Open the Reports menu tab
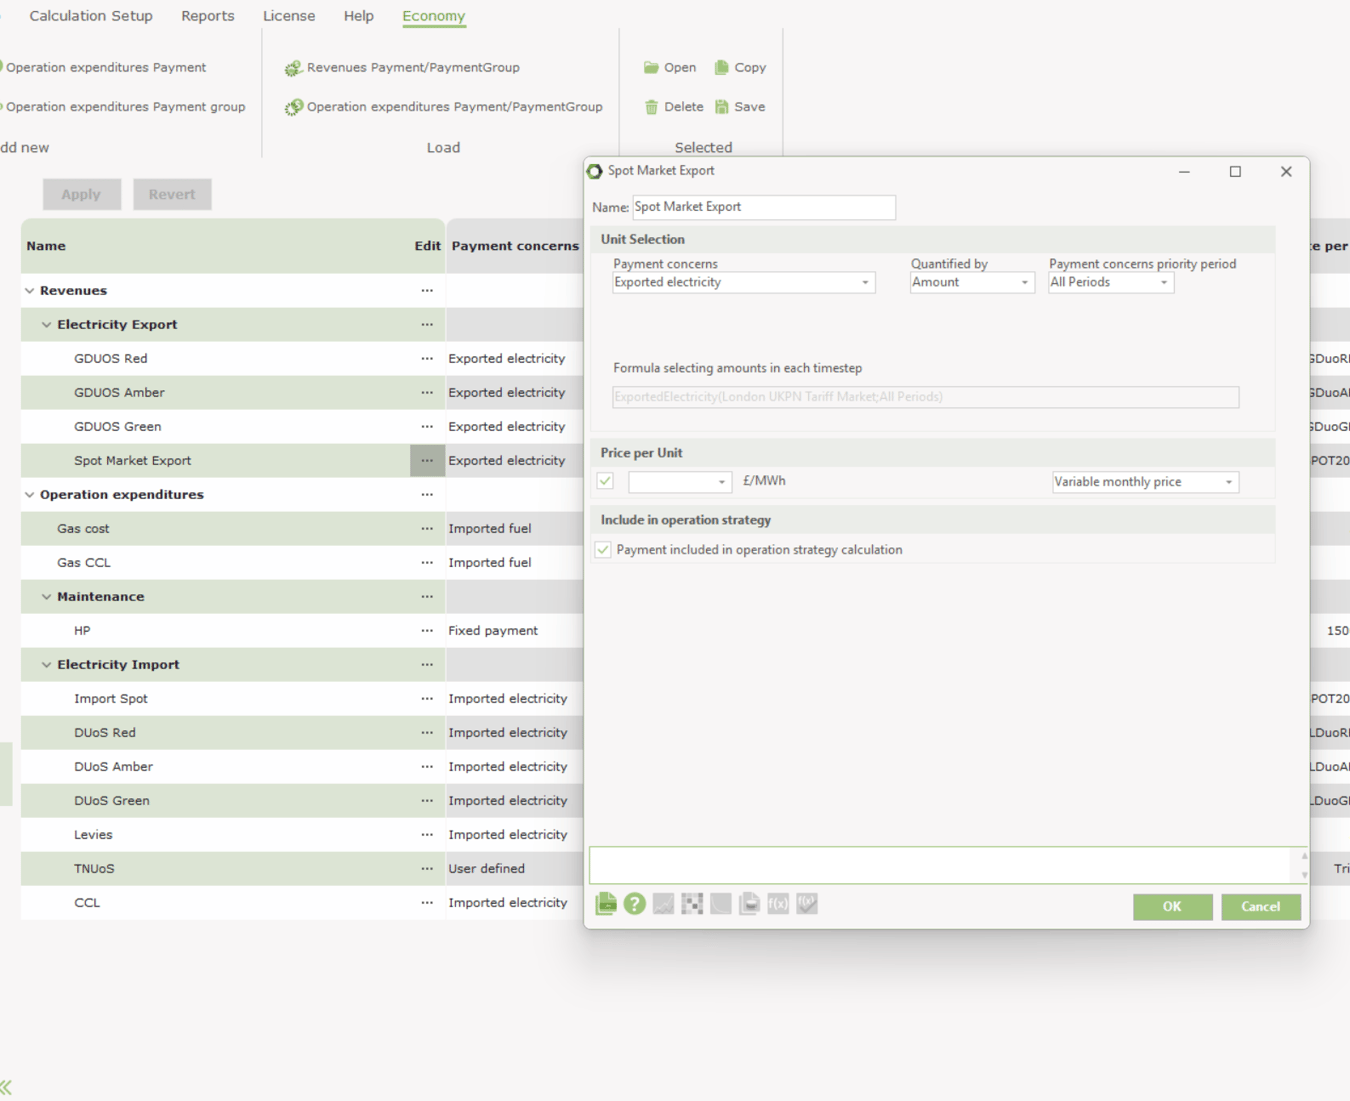Viewport: 1350px width, 1101px height. pyautogui.click(x=208, y=16)
